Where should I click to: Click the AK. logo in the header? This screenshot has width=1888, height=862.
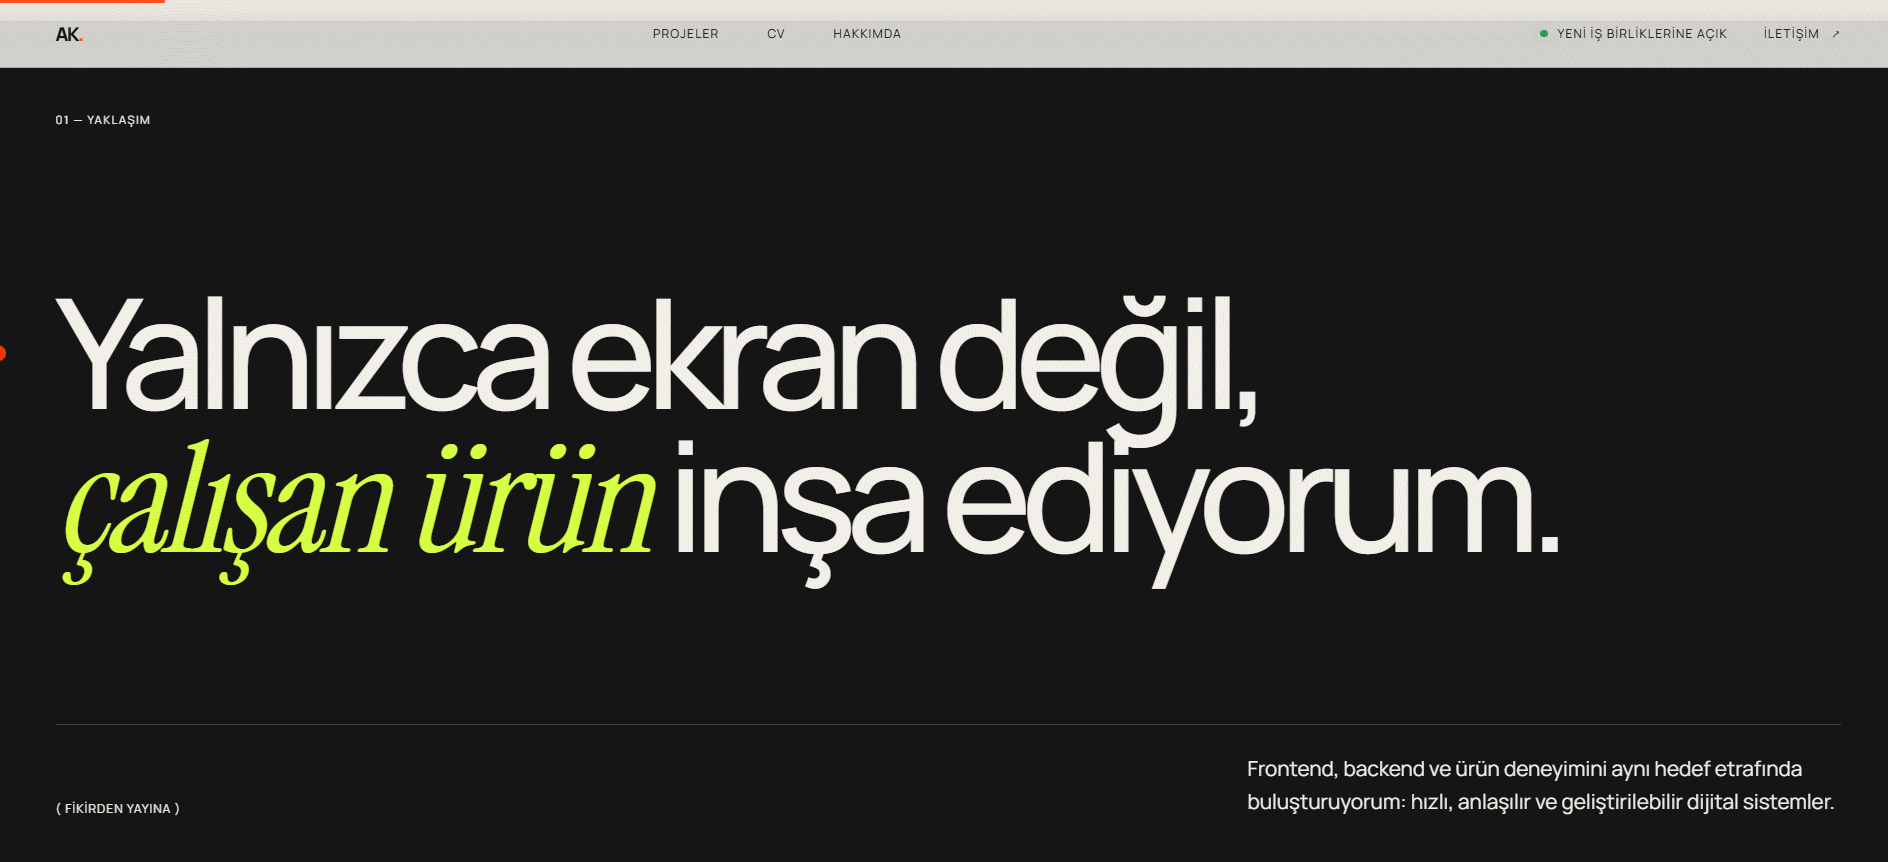point(69,34)
